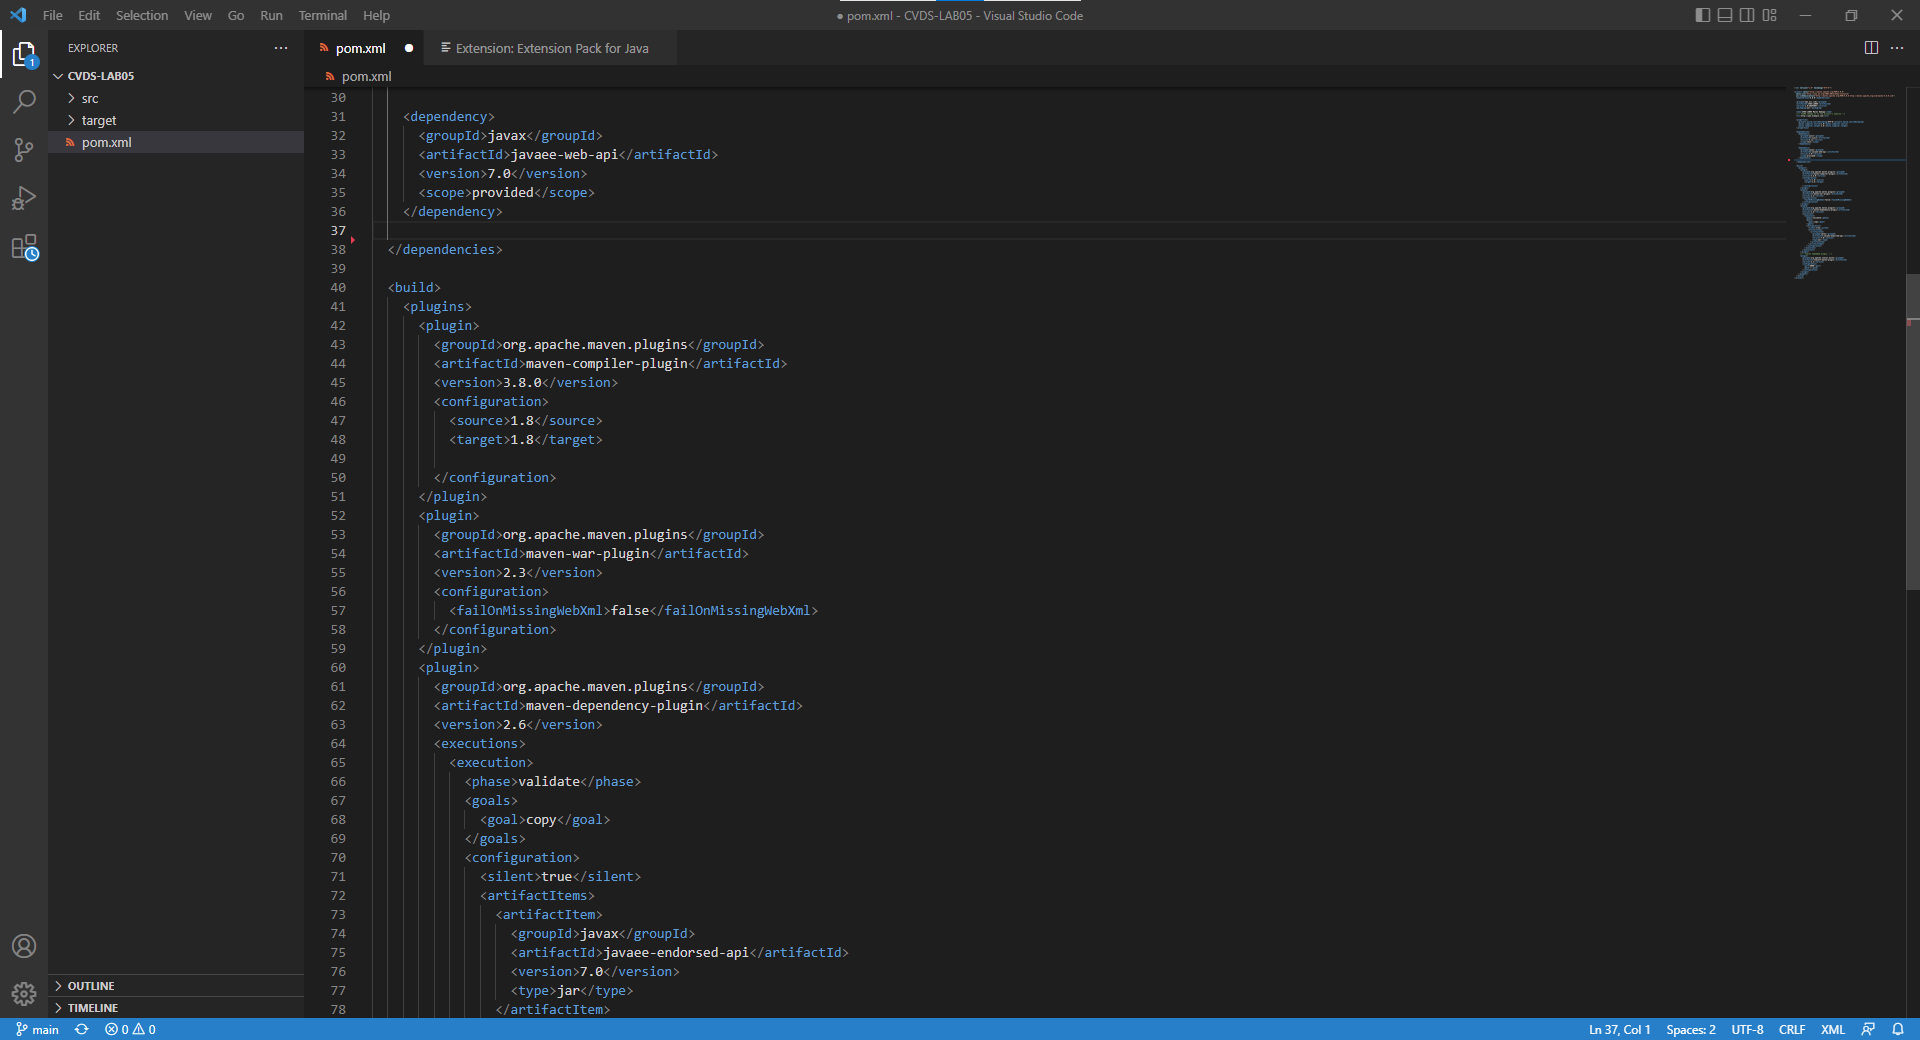The width and height of the screenshot is (1920, 1040).
Task: Click the main branch indicator
Action: click(x=37, y=1029)
